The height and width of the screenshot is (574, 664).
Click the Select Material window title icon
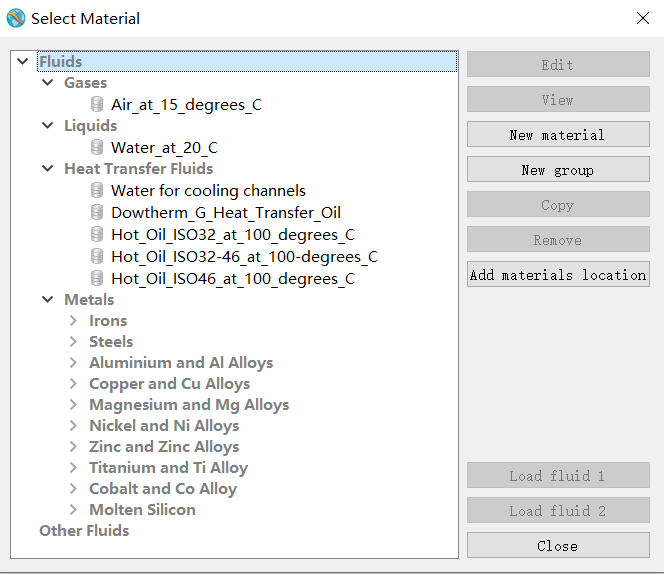[x=16, y=18]
